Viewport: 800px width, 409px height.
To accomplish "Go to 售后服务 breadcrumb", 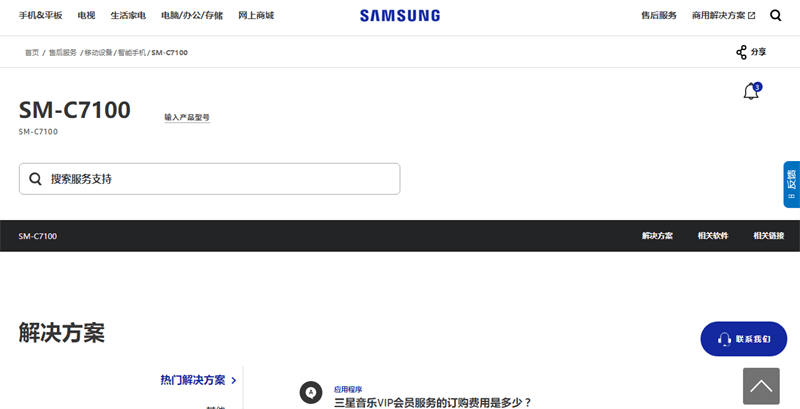I will click(x=63, y=53).
